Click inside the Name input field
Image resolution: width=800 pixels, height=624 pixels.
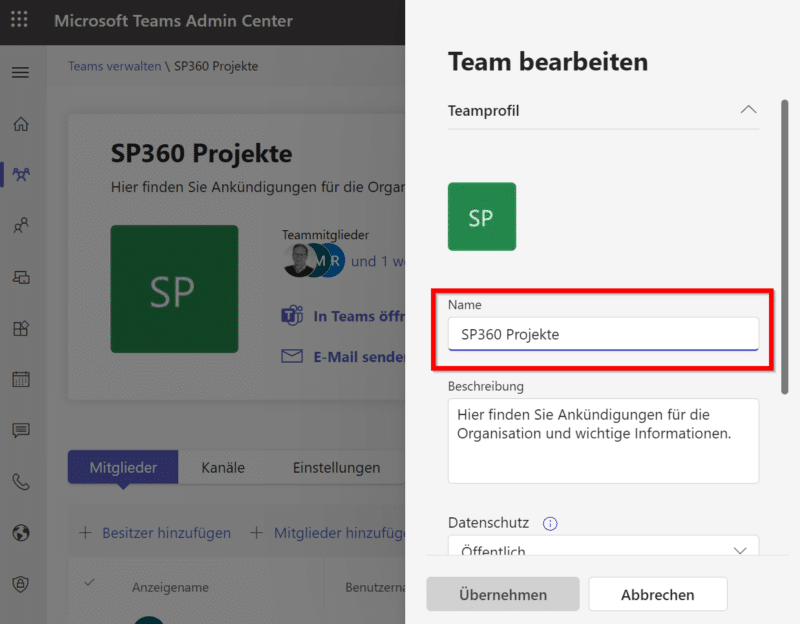(x=603, y=334)
